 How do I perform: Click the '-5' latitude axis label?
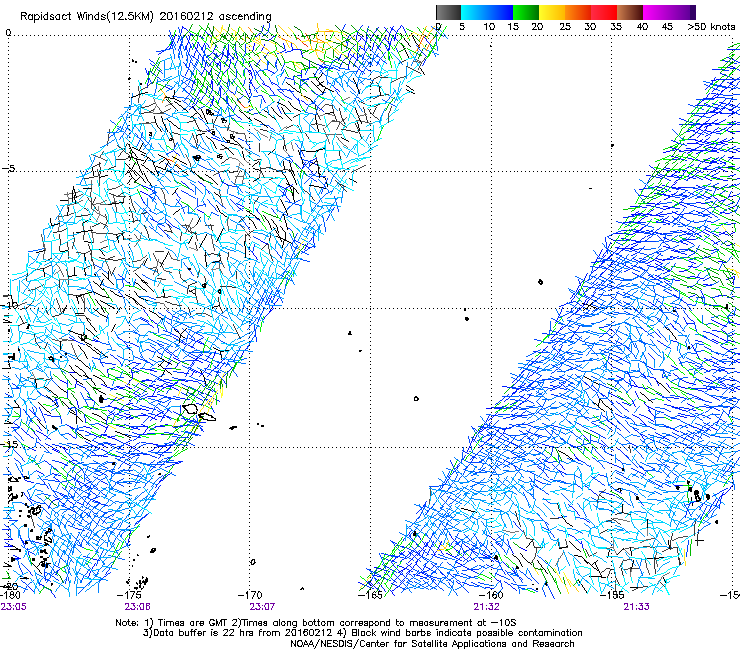tap(9, 169)
